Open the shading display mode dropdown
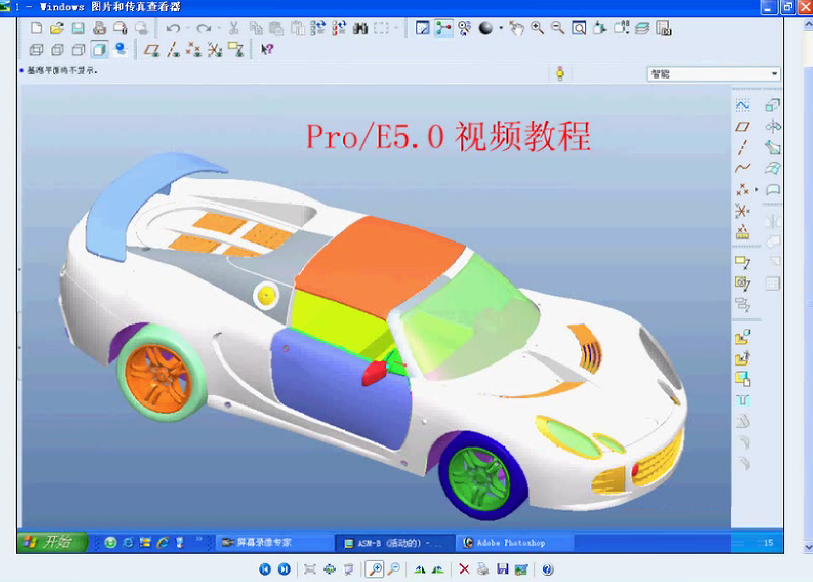The height and width of the screenshot is (582, 813). (501, 27)
